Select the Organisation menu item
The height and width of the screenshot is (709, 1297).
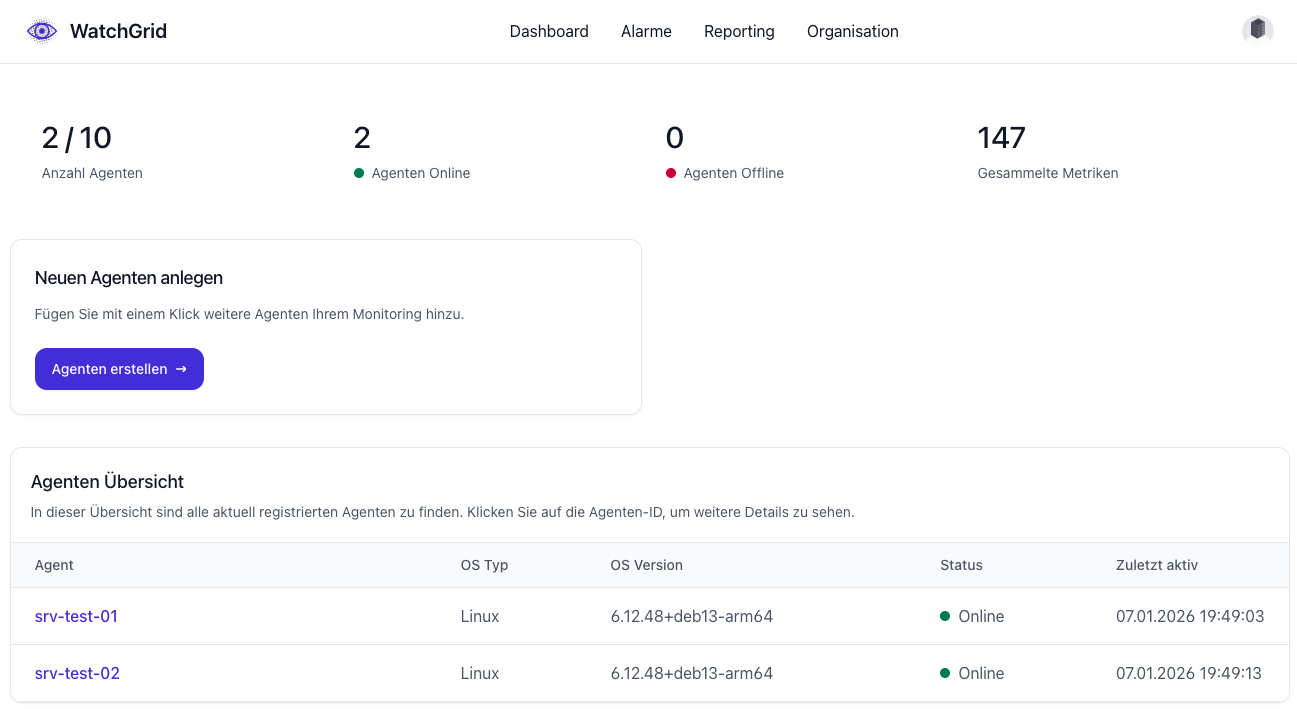click(853, 31)
